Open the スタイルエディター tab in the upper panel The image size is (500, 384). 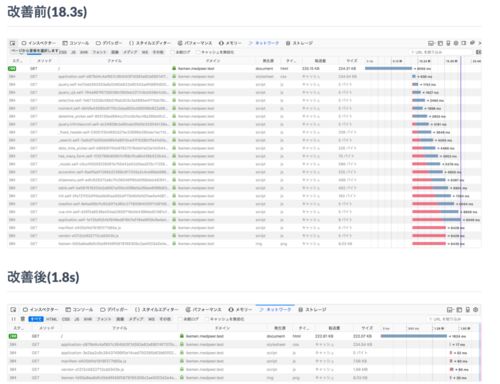pyautogui.click(x=150, y=43)
